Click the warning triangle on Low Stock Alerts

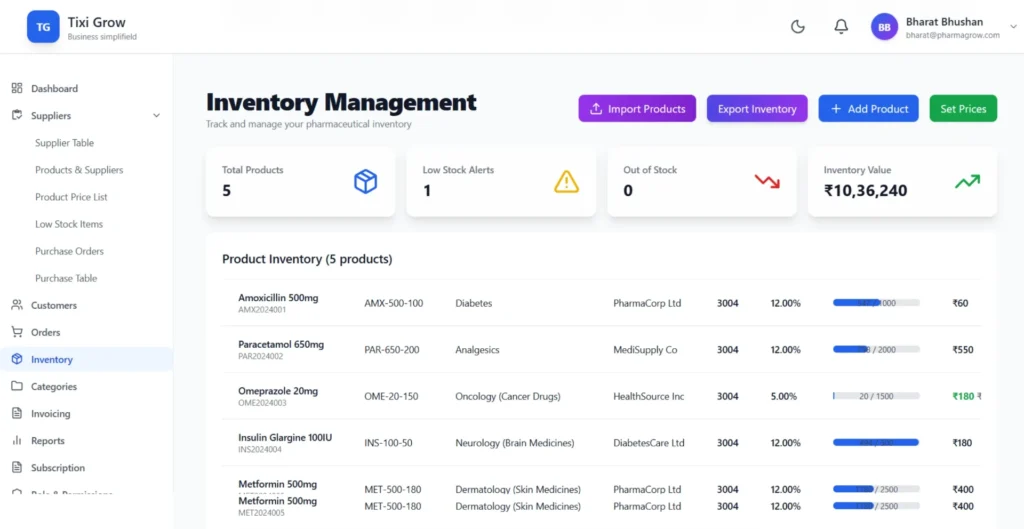(567, 181)
